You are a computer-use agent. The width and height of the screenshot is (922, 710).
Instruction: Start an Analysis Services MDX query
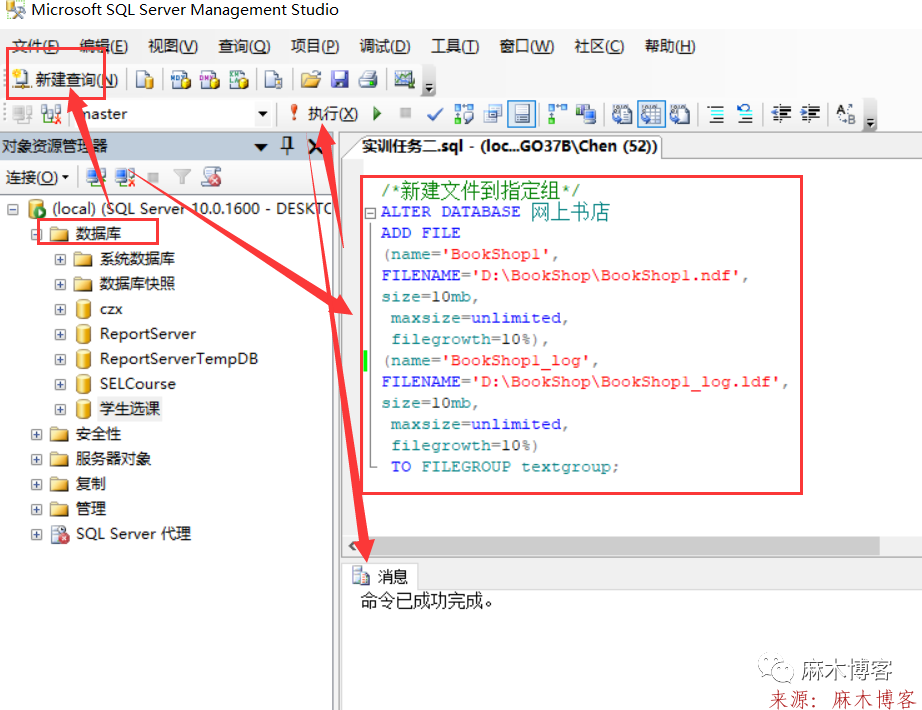(181, 79)
